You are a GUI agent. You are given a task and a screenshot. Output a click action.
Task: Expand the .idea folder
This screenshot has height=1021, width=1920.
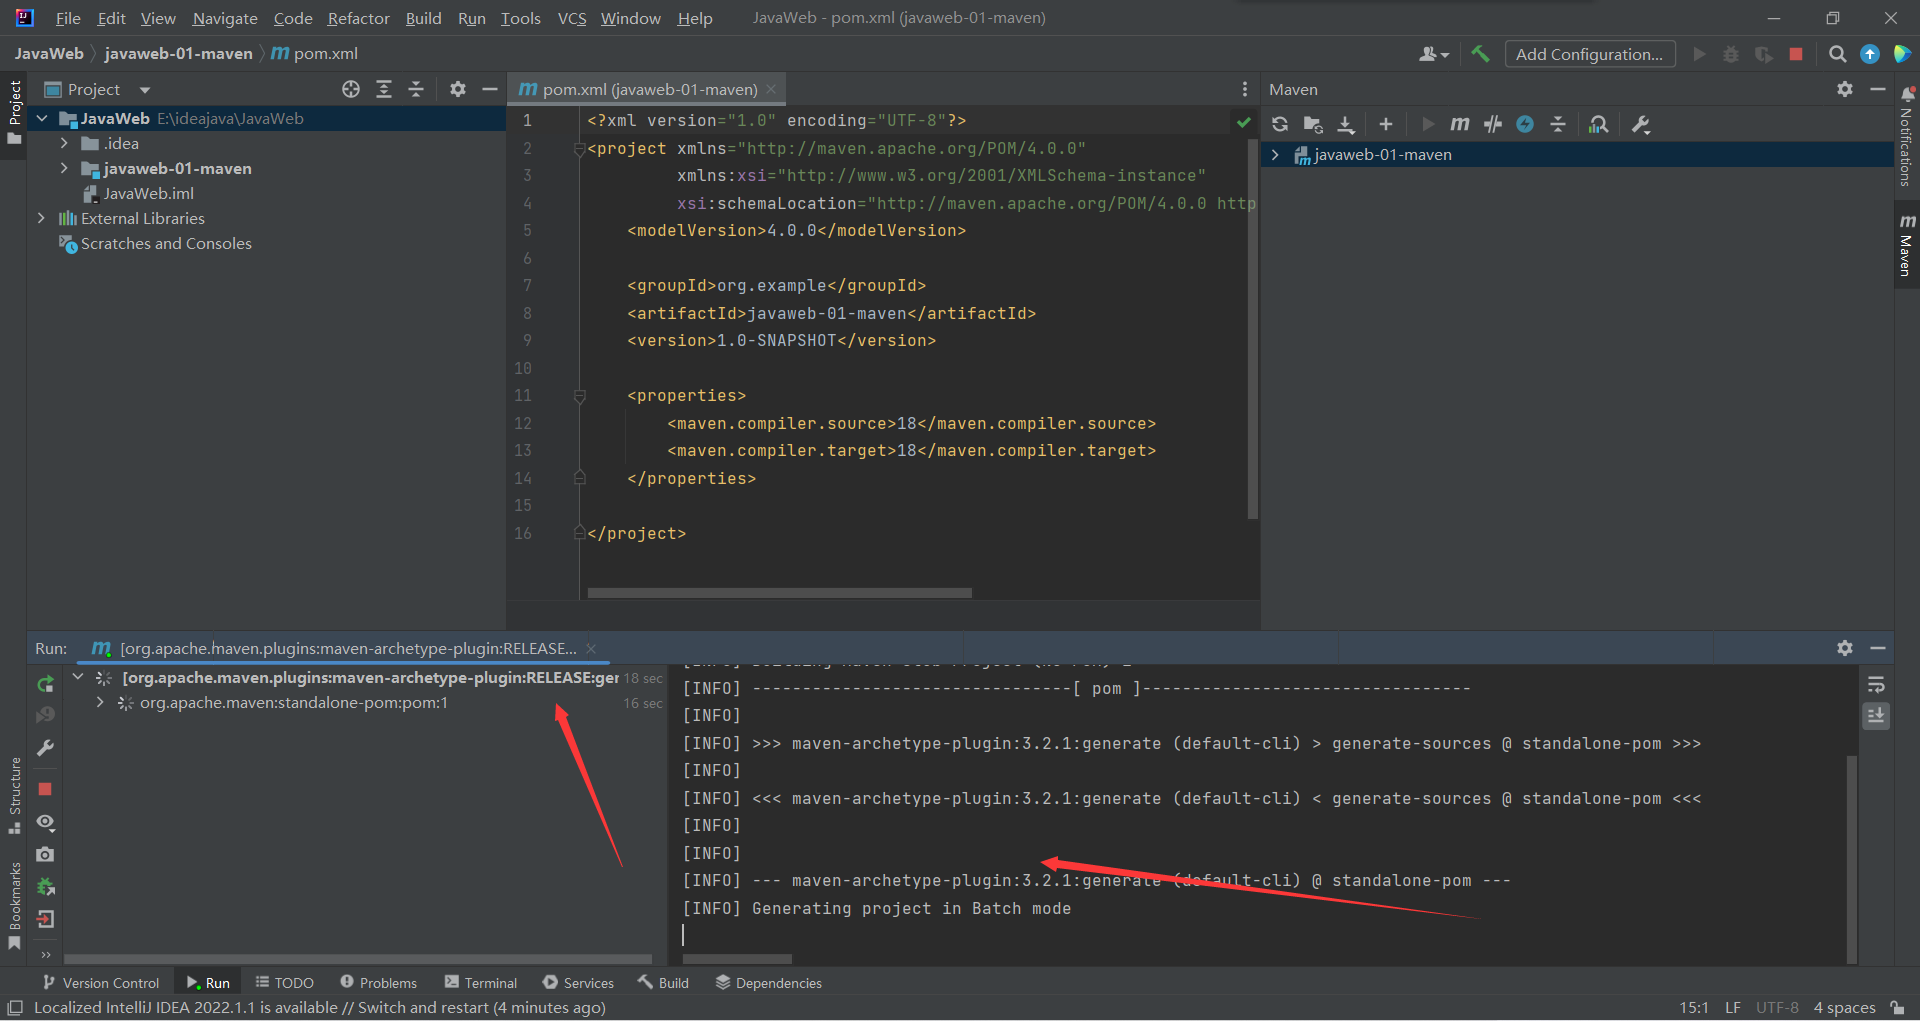(65, 144)
